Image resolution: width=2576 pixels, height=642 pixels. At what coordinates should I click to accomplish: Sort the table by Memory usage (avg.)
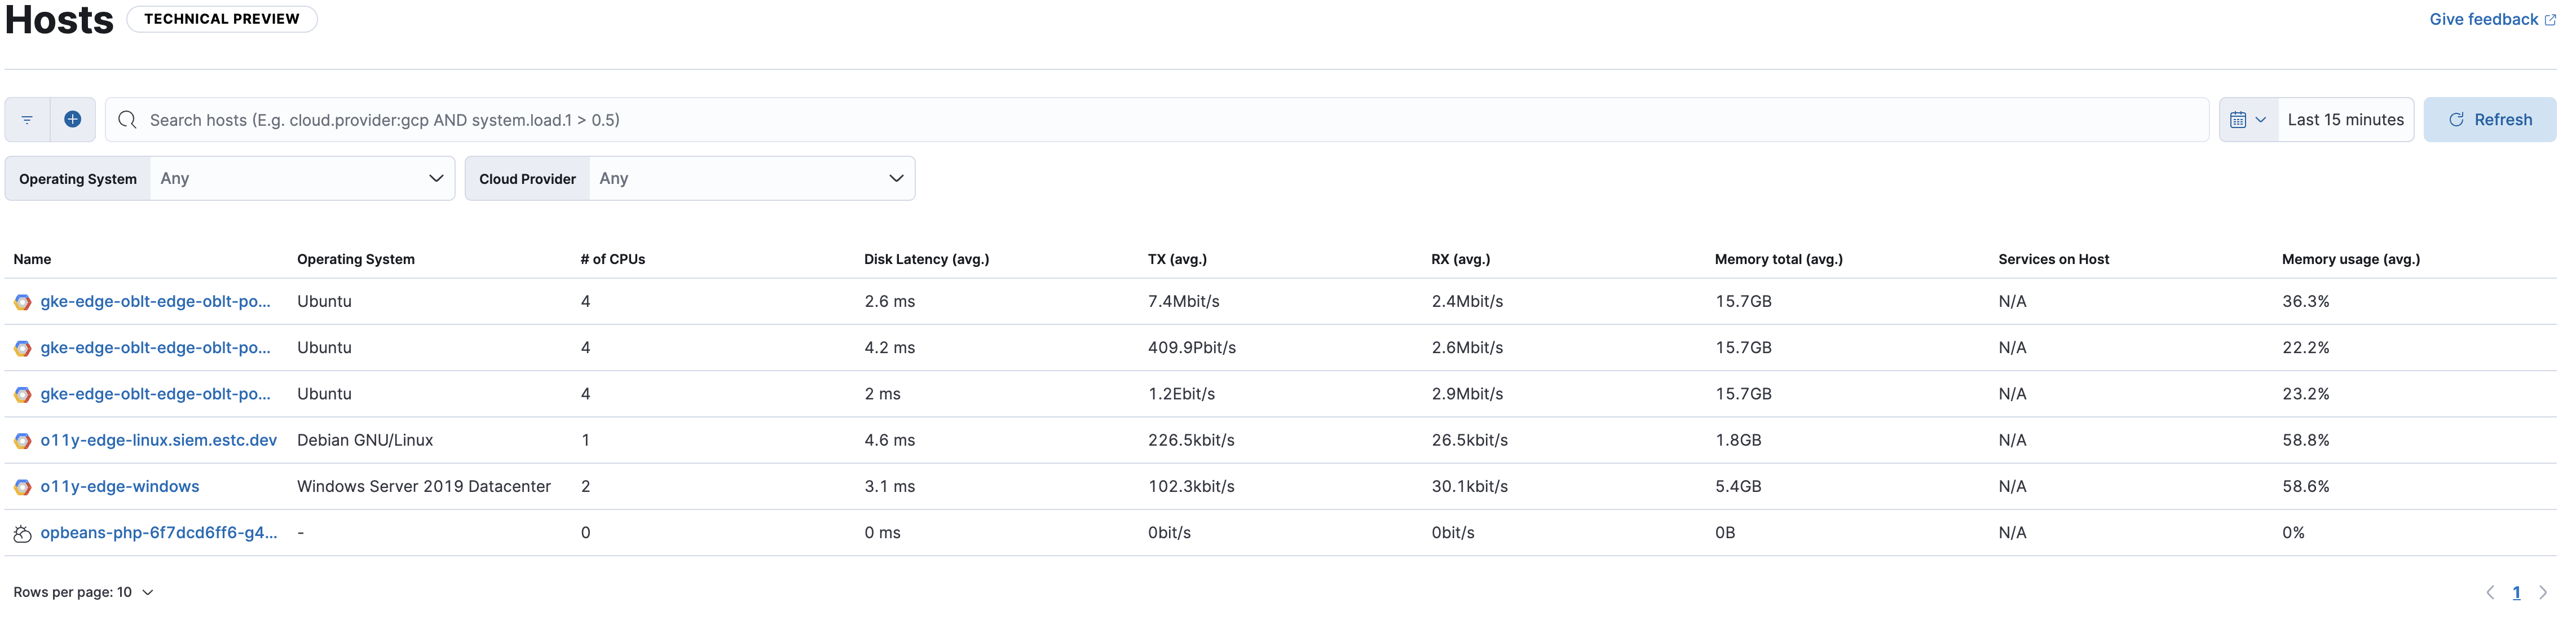2350,259
